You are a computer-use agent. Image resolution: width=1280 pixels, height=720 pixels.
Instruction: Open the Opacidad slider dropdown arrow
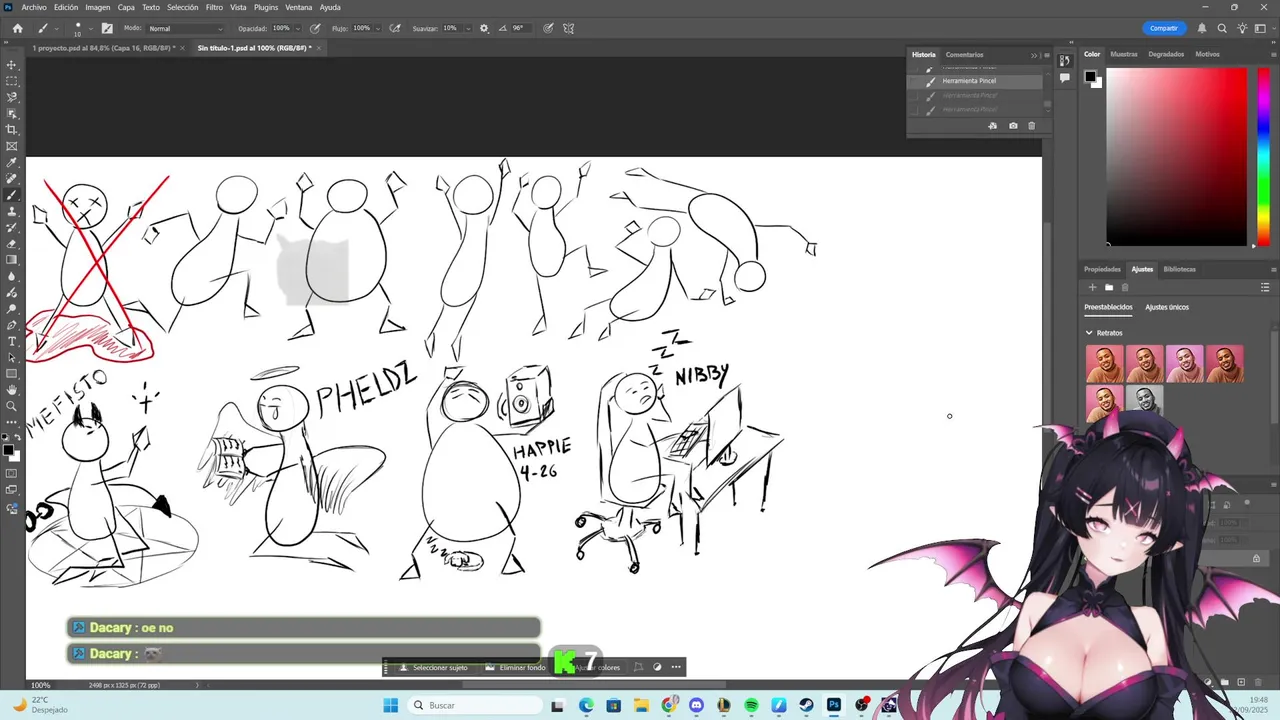[297, 28]
